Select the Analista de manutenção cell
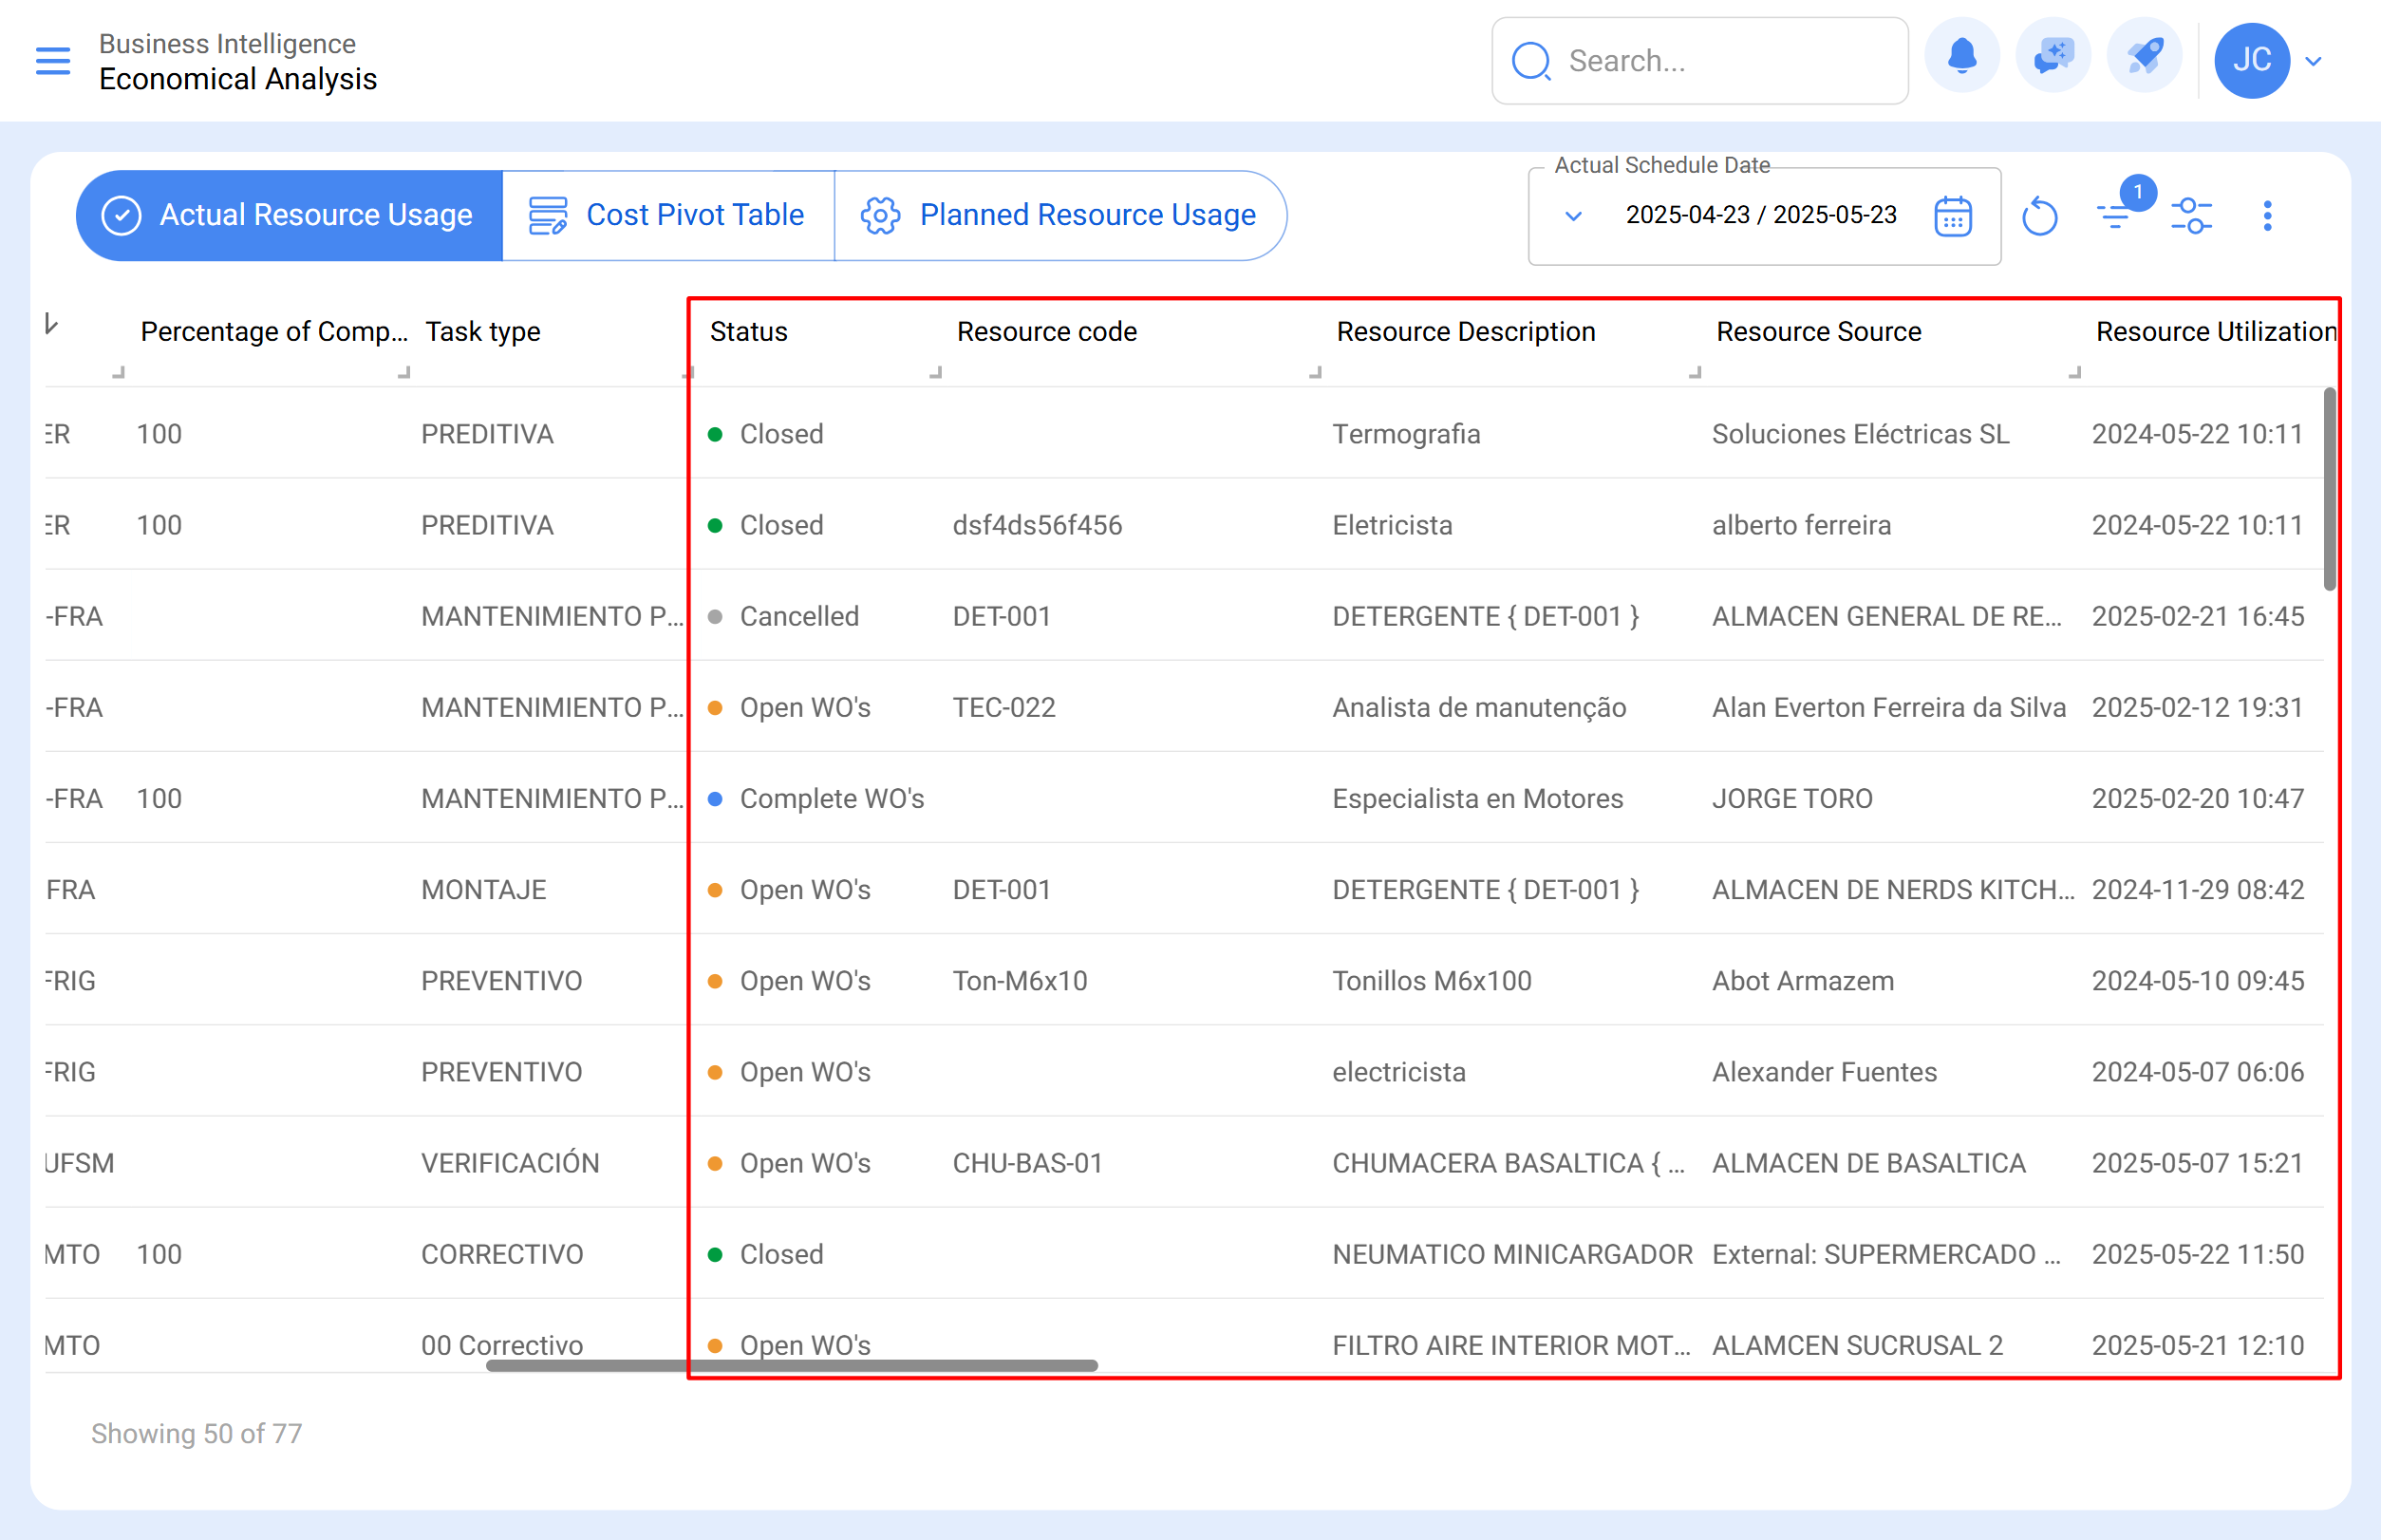 tap(1479, 707)
